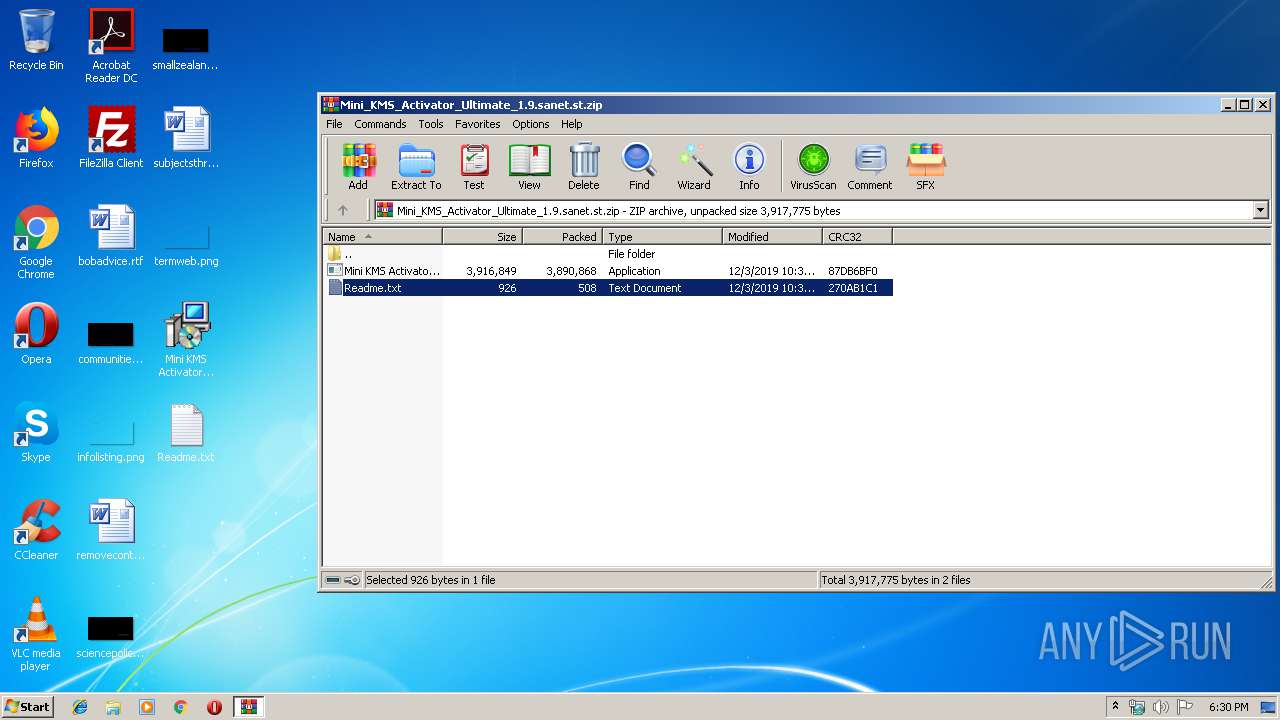Click the volume speaker tray icon
This screenshot has width=1280, height=720.
(1160, 707)
